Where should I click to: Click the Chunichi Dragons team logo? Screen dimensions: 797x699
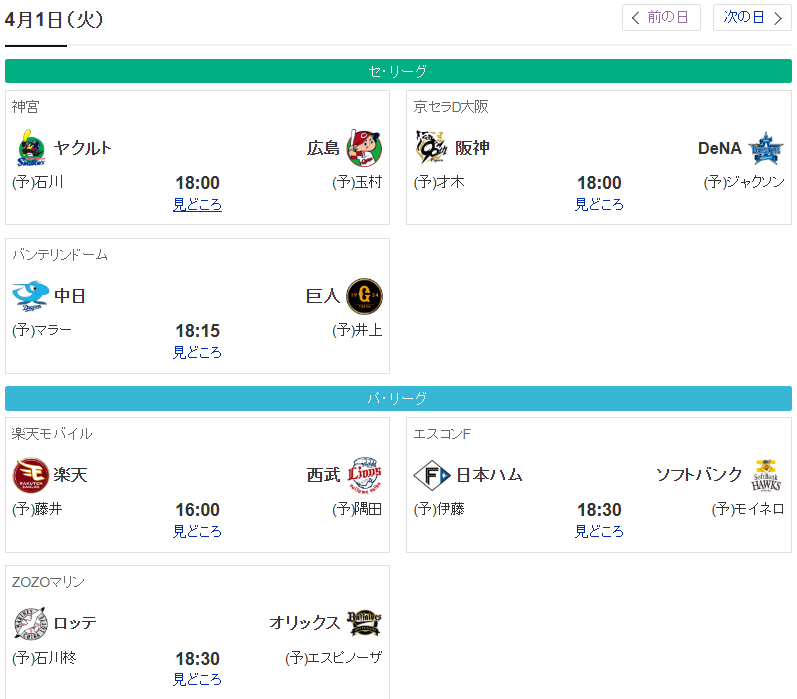[31, 296]
